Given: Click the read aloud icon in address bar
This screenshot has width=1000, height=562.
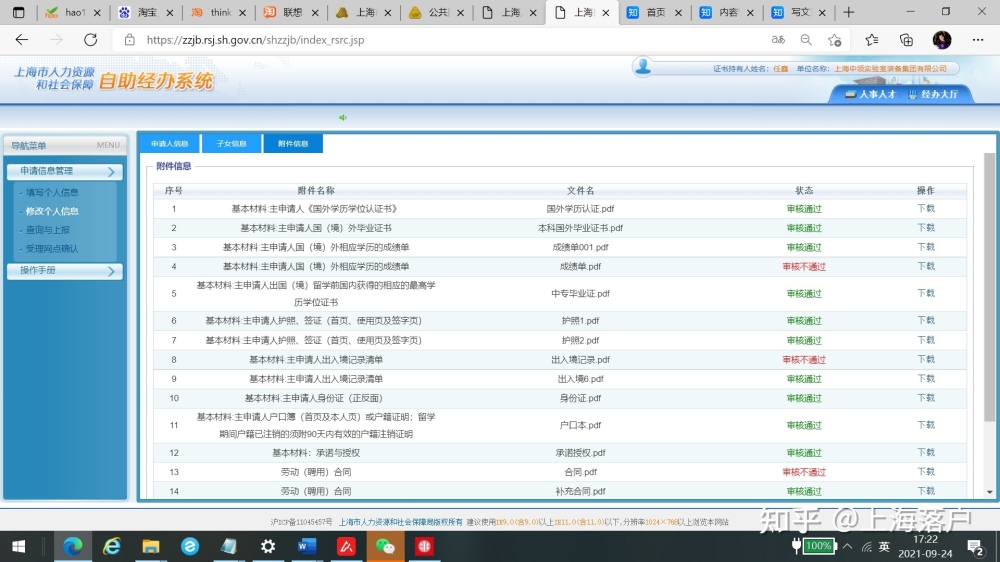Looking at the screenshot, I should 777,40.
